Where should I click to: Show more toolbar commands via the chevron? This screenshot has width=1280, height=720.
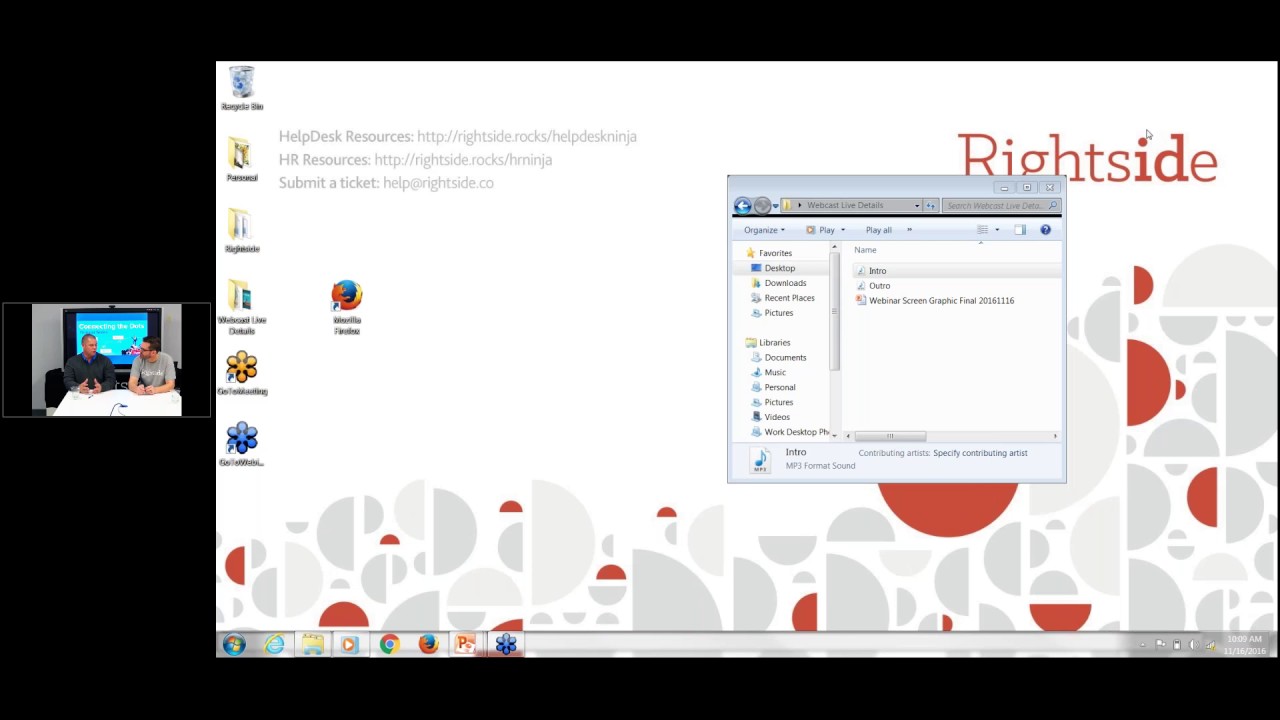[x=909, y=230]
